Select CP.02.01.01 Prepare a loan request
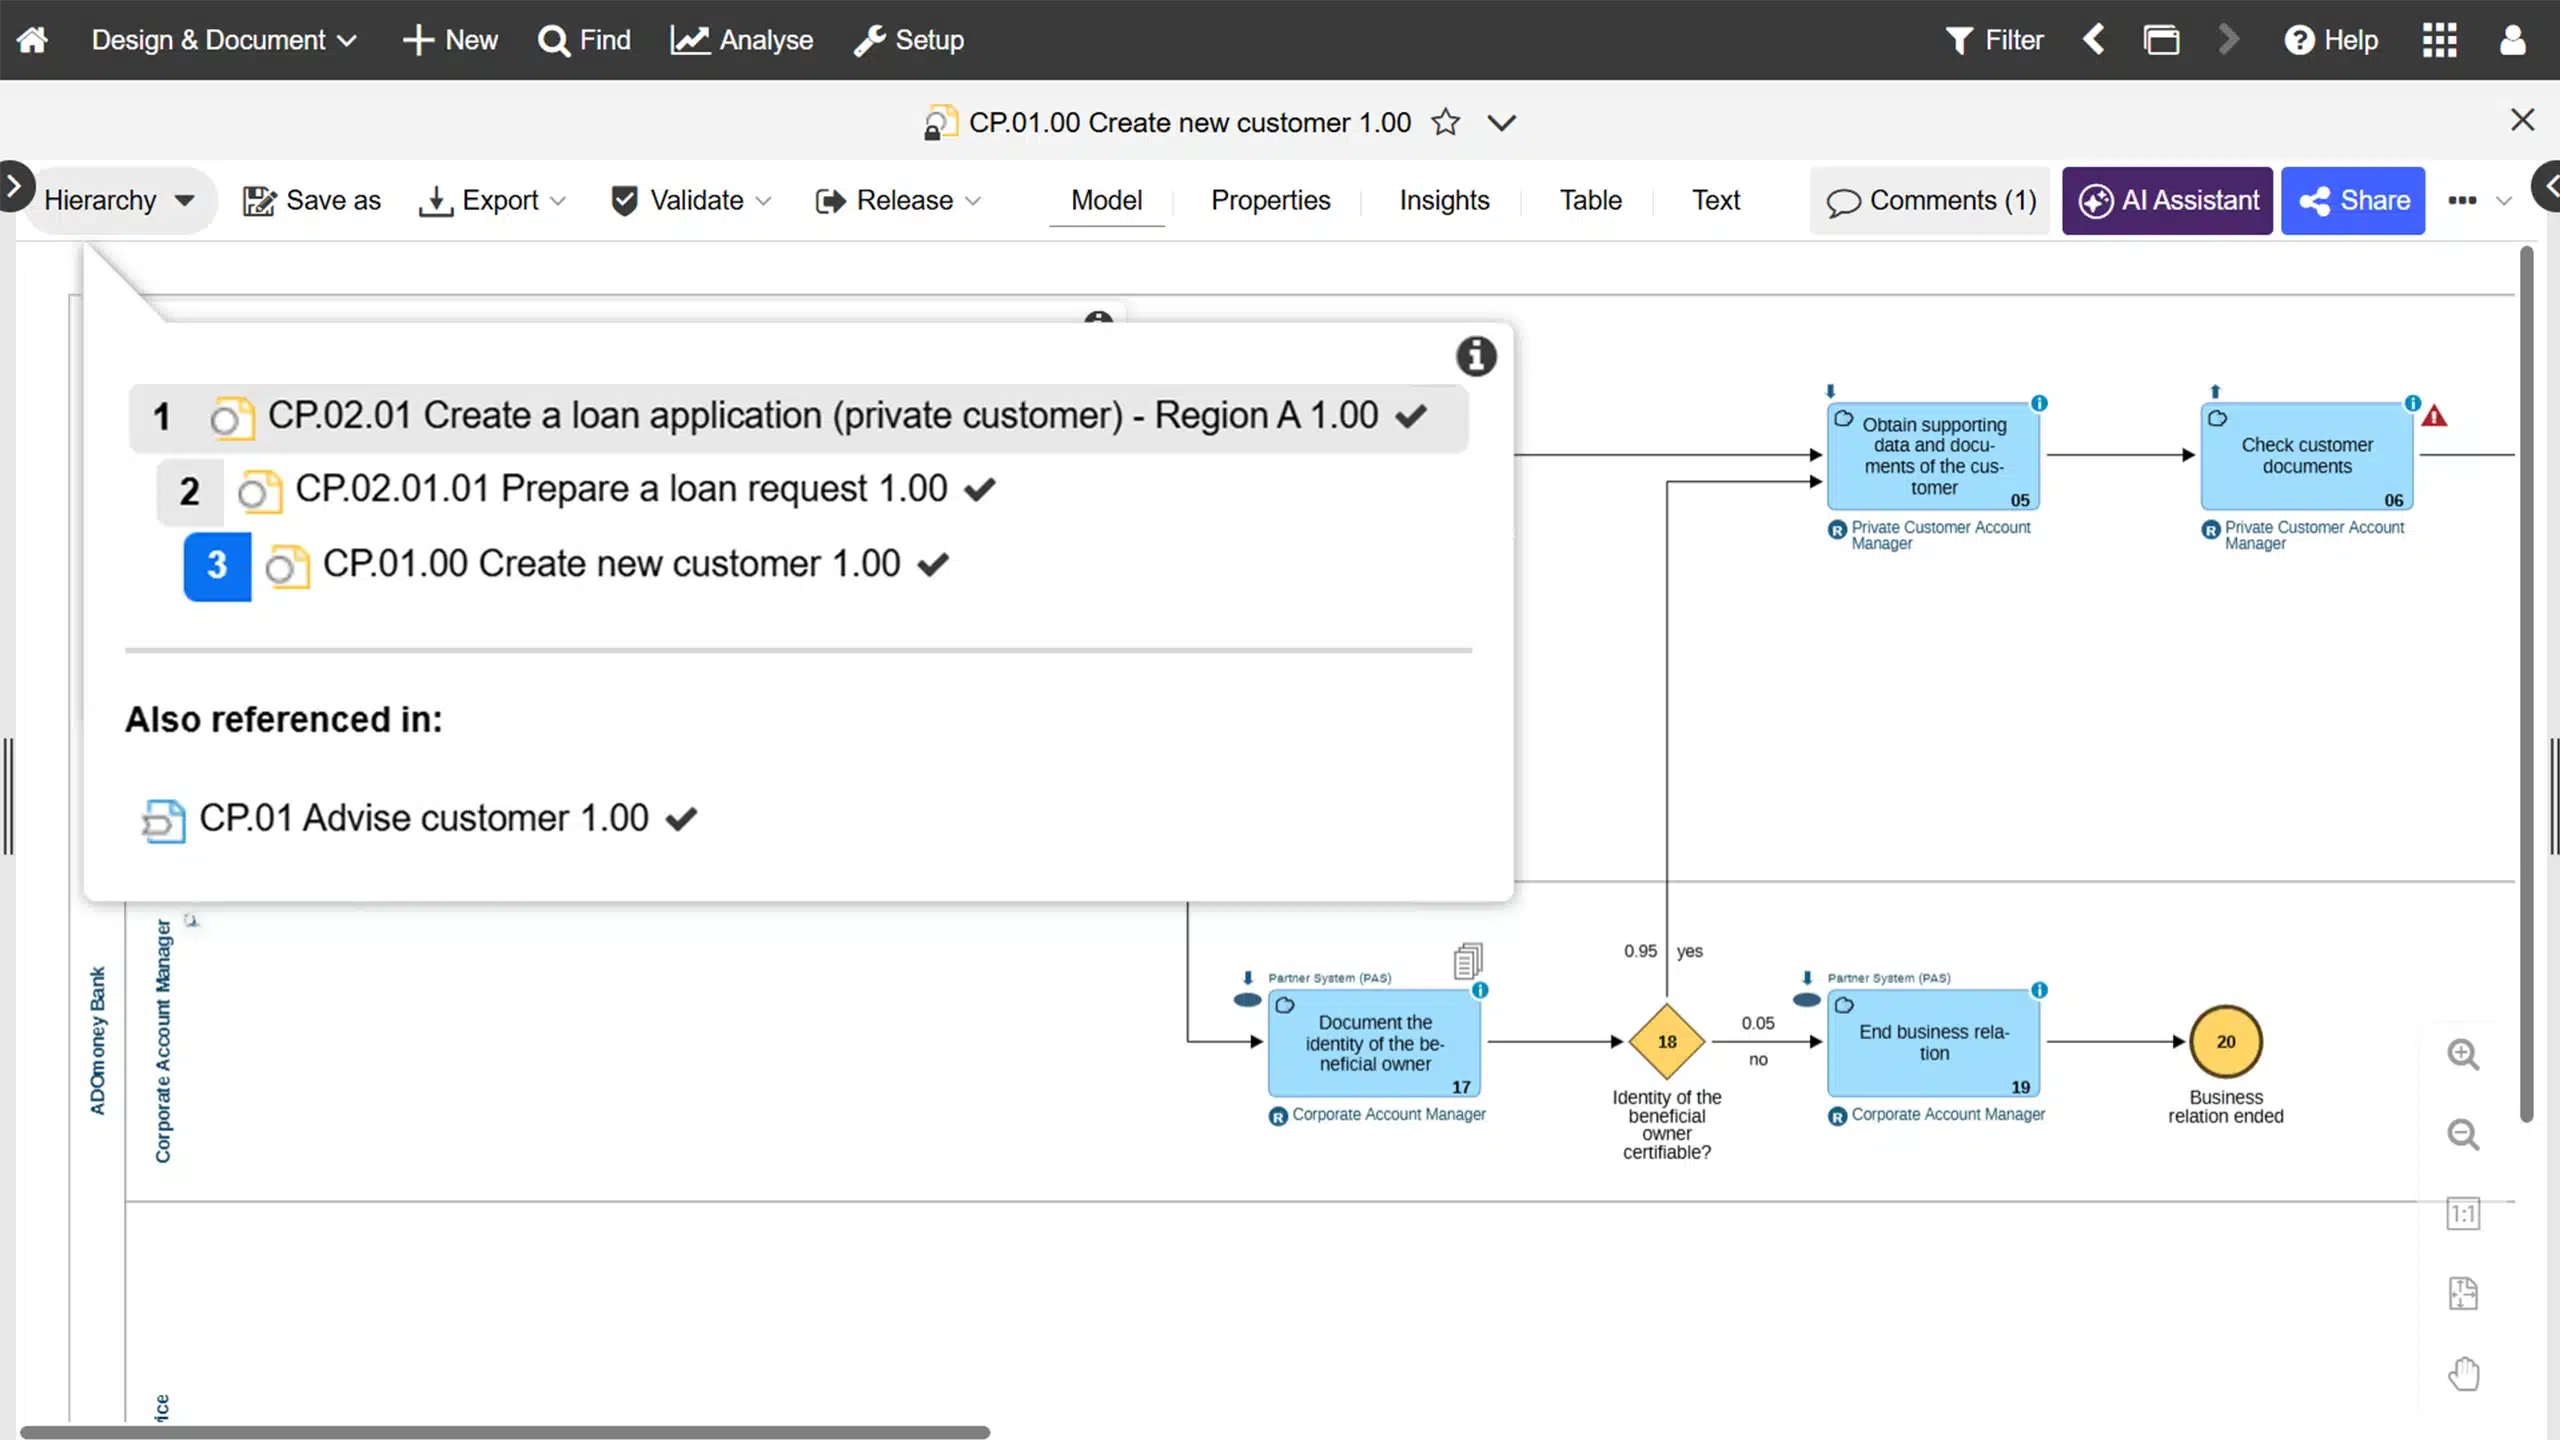Screen dimensions: 2560x1440 click(x=620, y=489)
